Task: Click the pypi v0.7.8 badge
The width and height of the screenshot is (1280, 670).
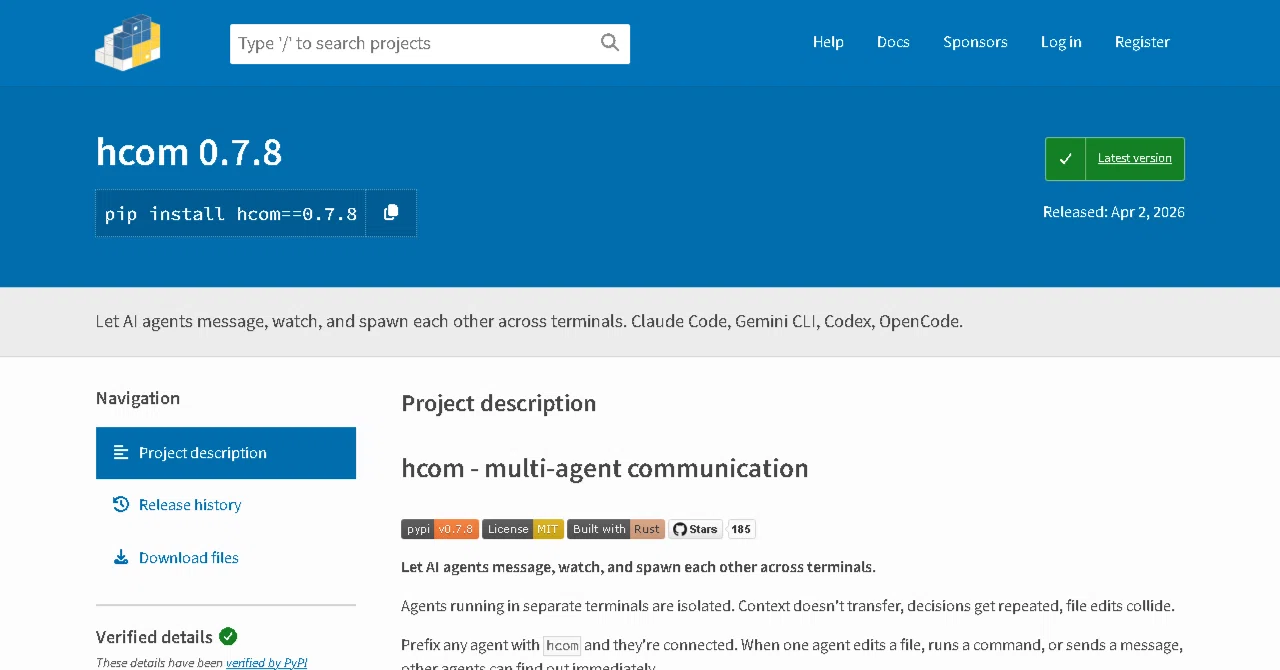Action: (440, 529)
